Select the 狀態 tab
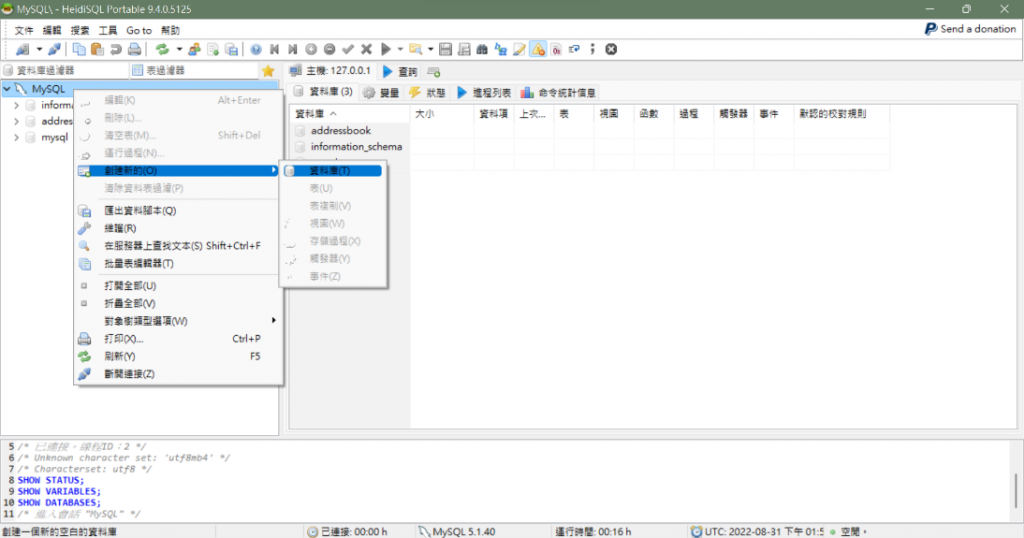 click(x=427, y=93)
